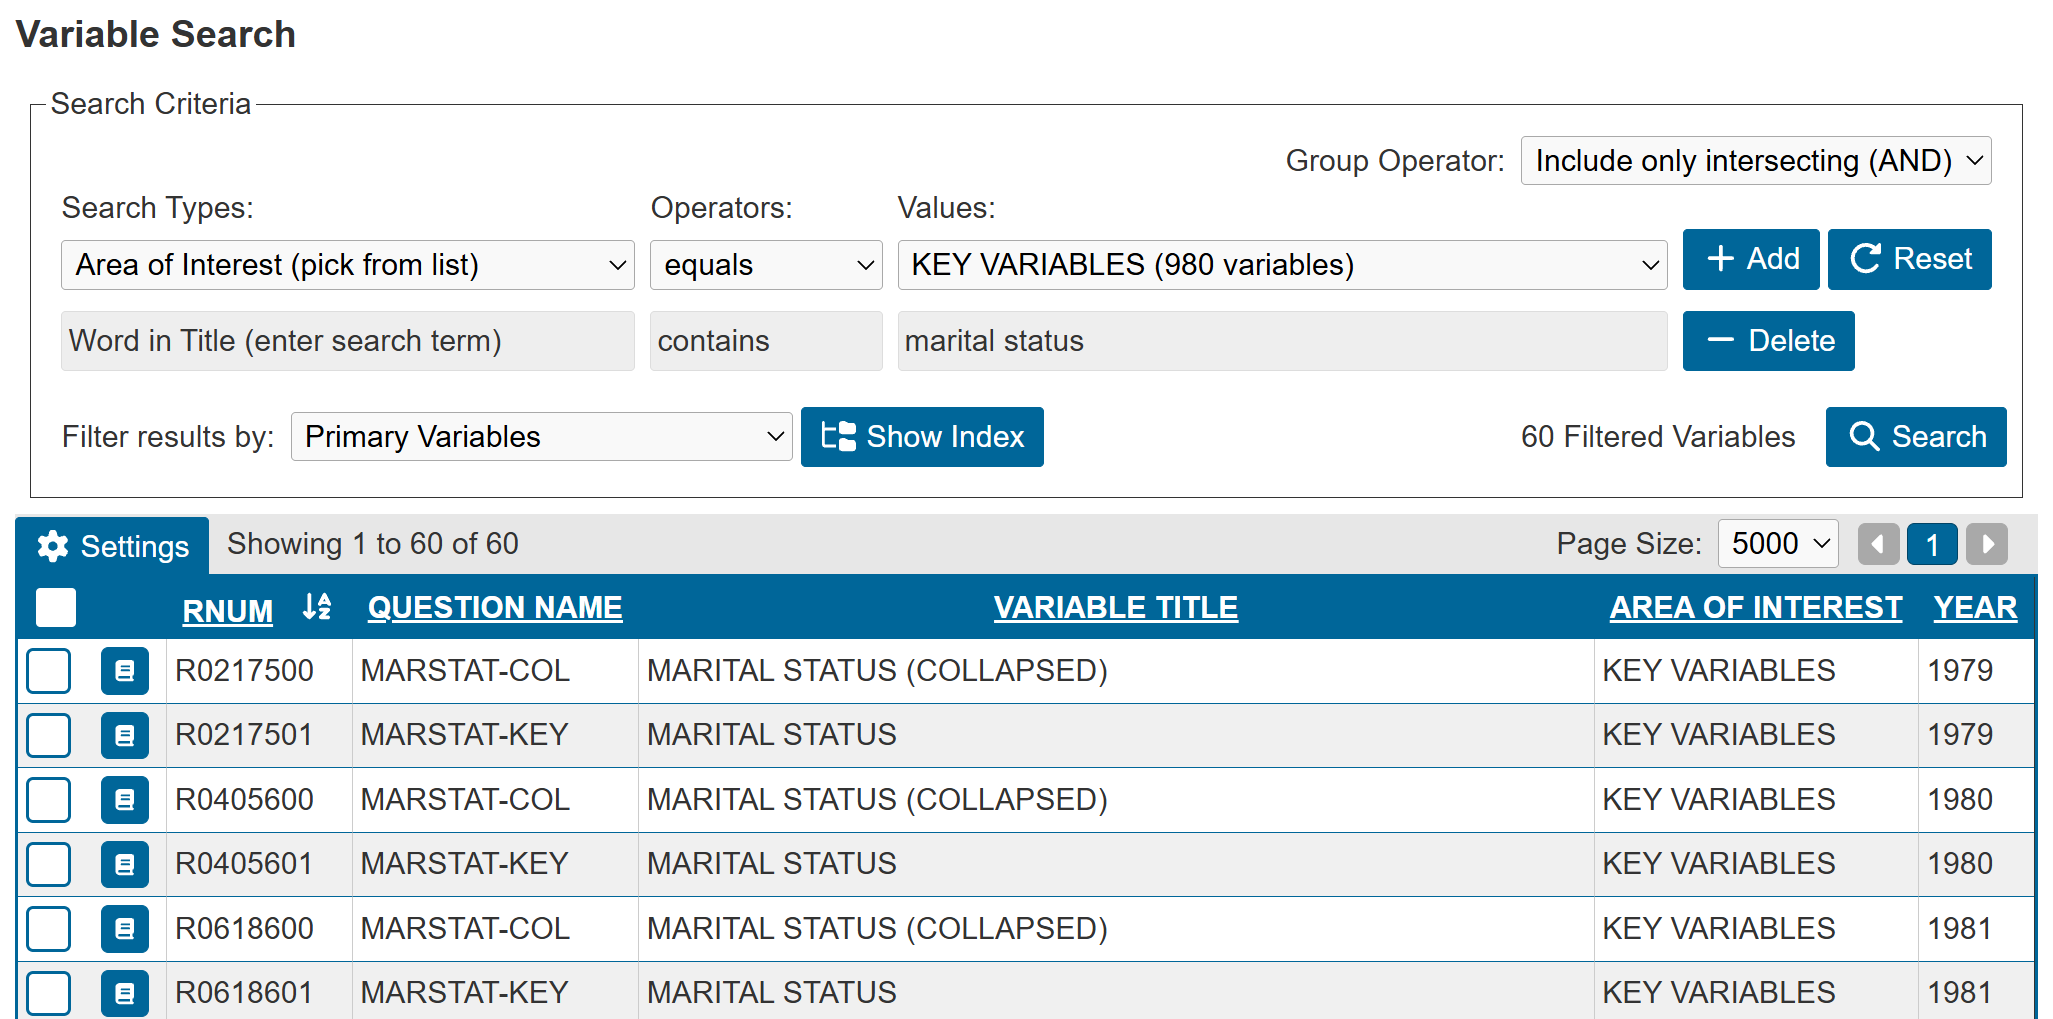The image size is (2053, 1019).
Task: Click the 60 Filtered Variables text
Action: click(1658, 437)
